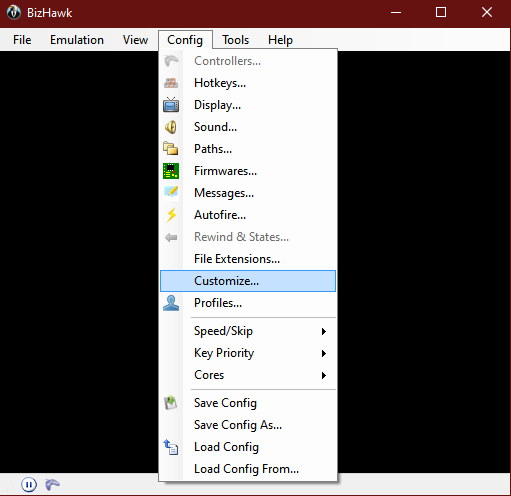511x496 pixels.
Task: Choose Save Config
Action: (x=248, y=403)
